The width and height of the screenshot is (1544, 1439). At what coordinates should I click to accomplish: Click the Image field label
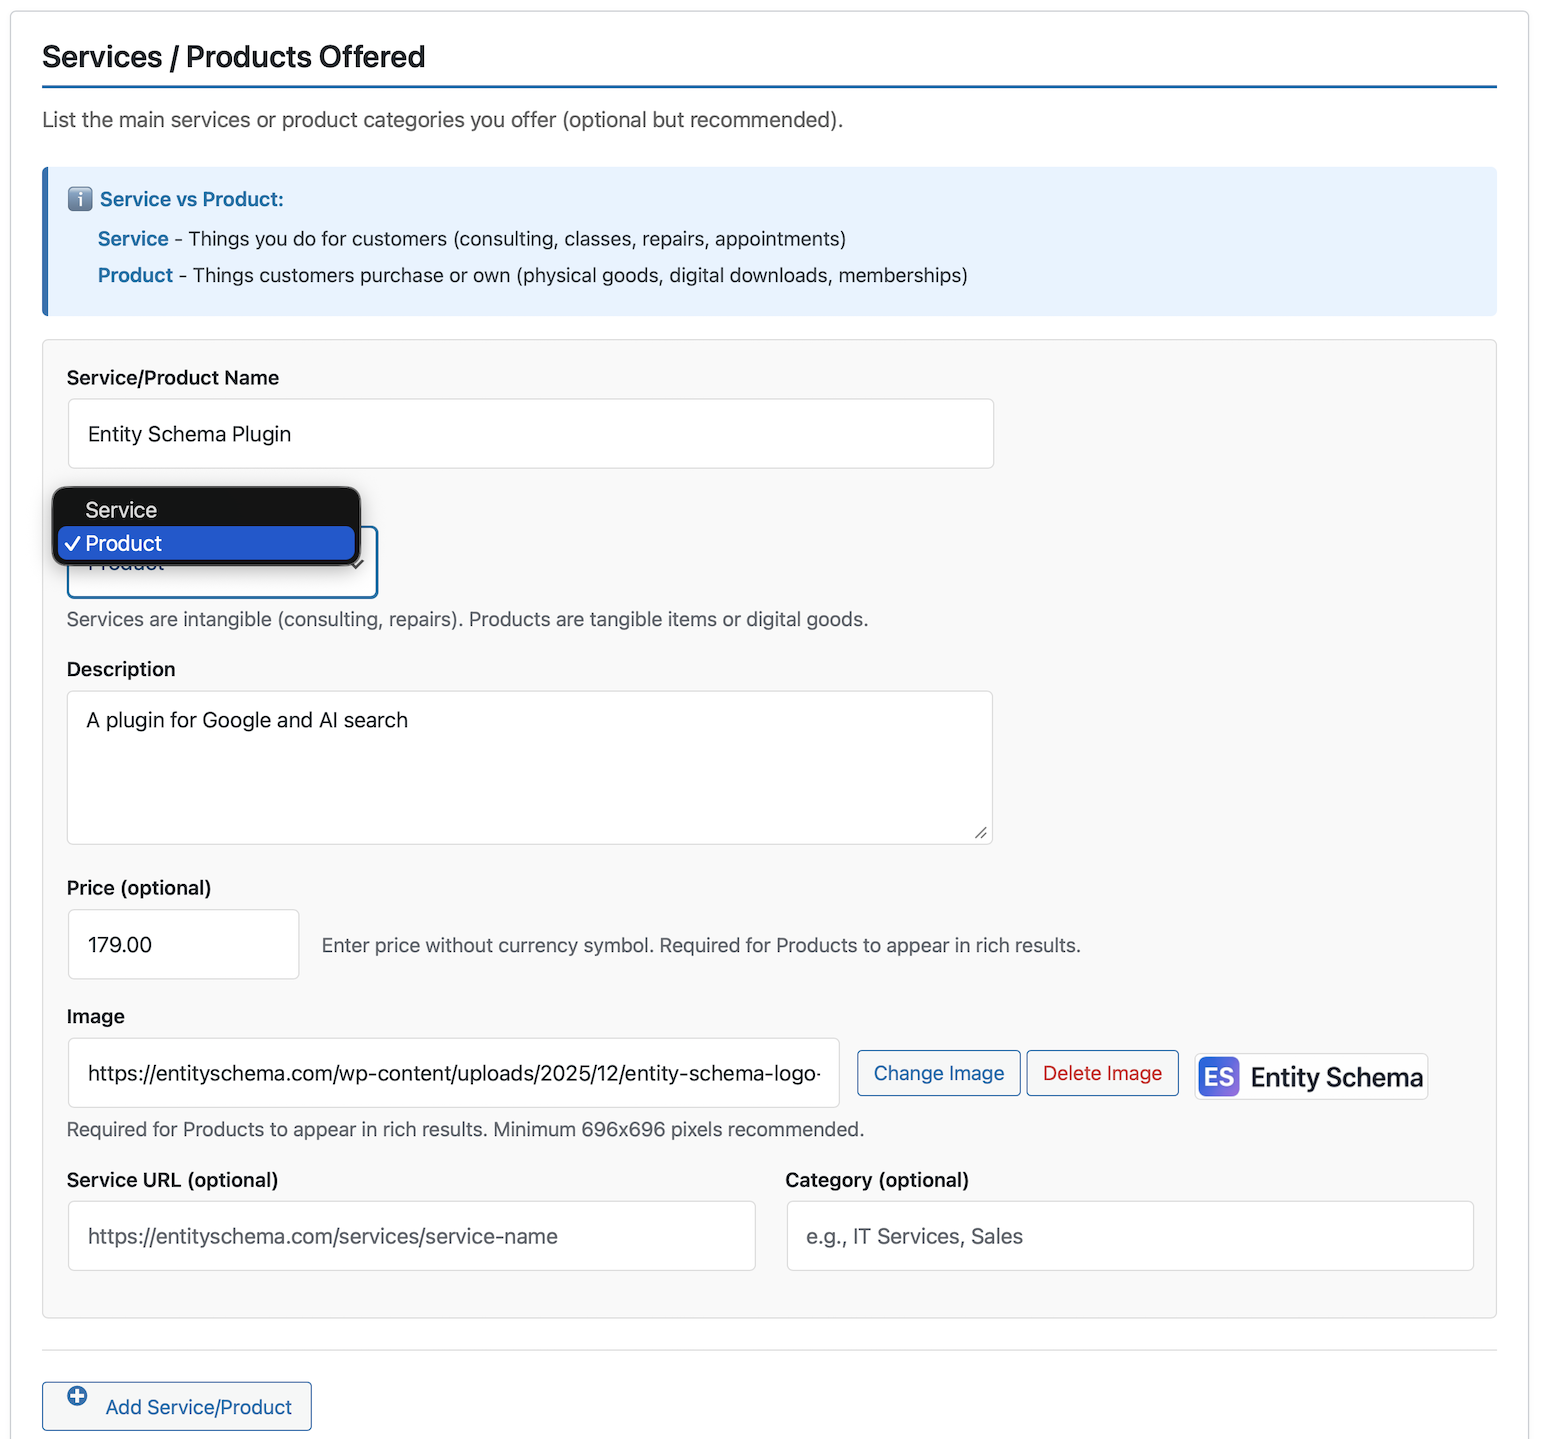96,1016
